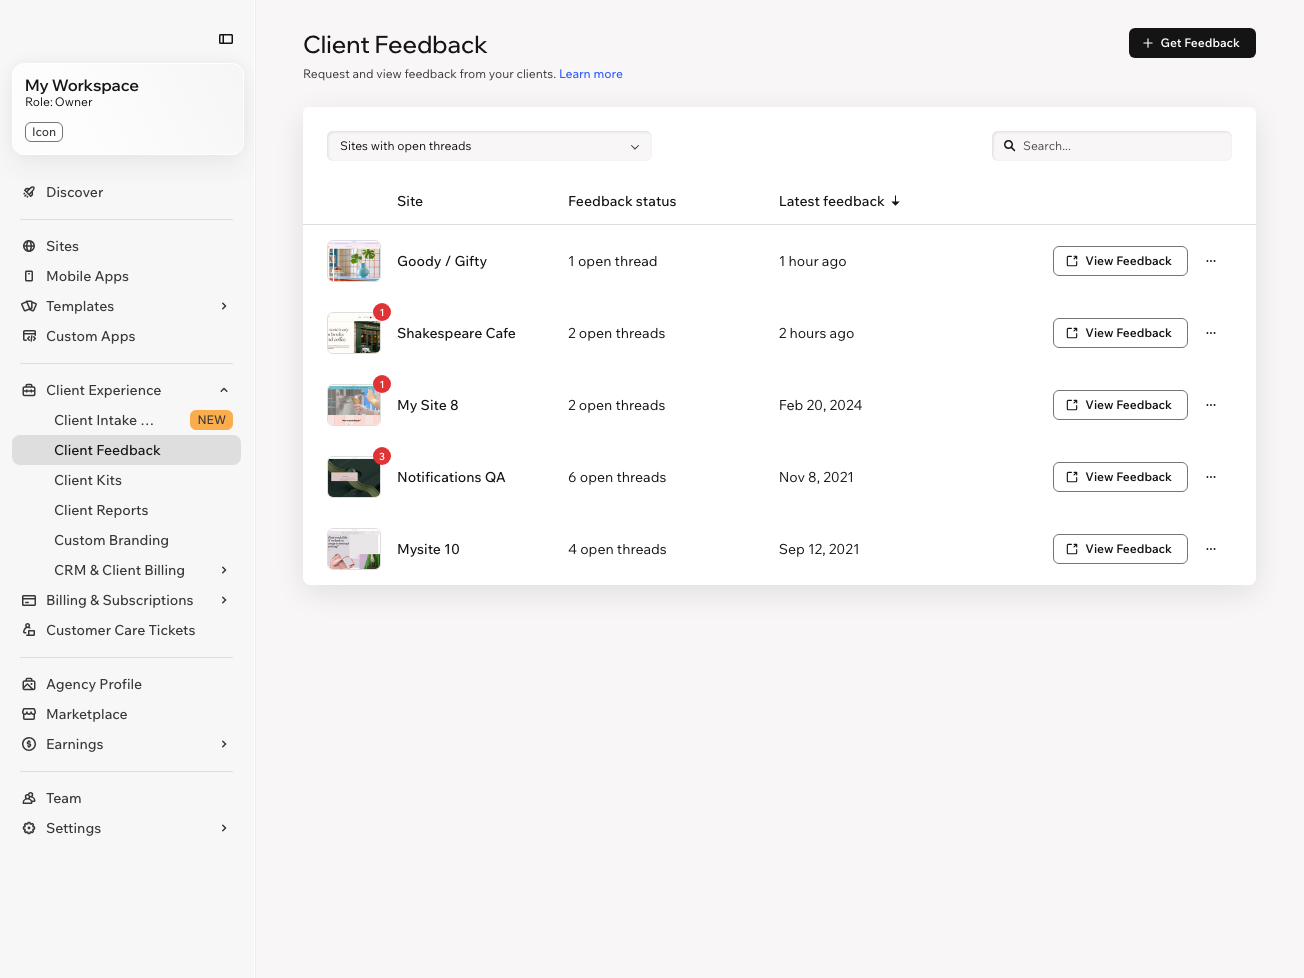Expand Billing & Subscriptions chevron
This screenshot has height=978, width=1304.
[224, 600]
